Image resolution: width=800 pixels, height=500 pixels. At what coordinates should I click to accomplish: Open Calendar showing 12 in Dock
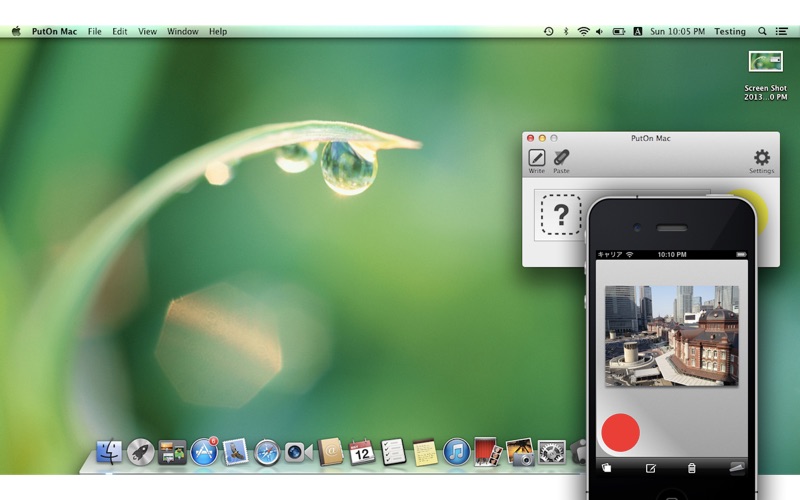(362, 452)
